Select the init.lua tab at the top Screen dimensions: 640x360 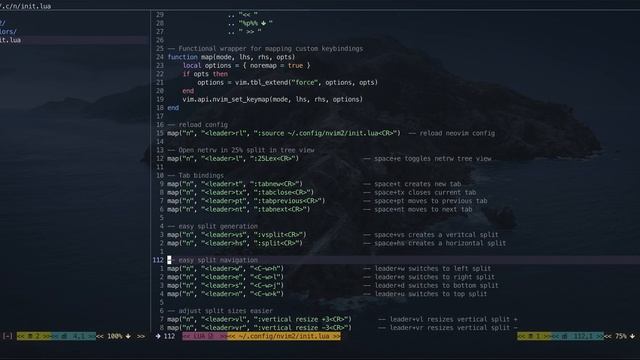[x=25, y=6]
